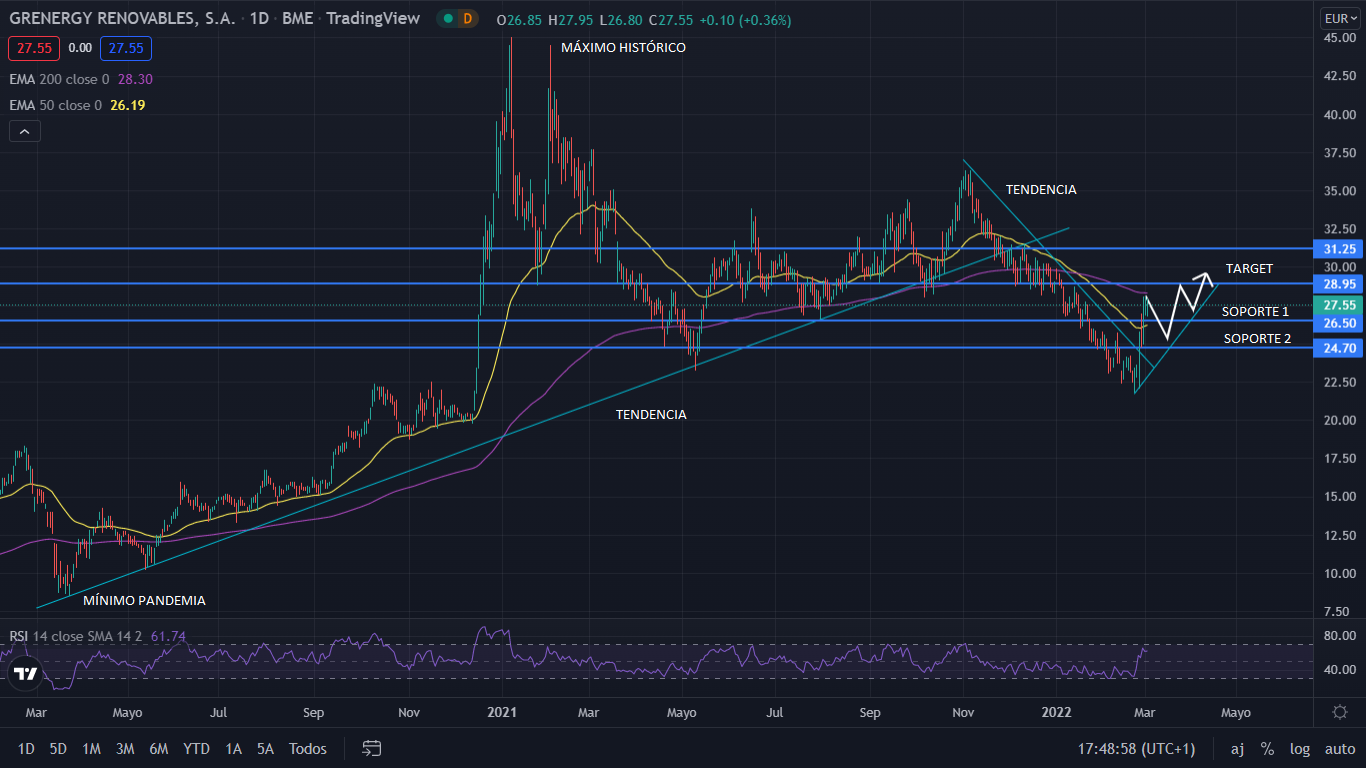1366x768 pixels.
Task: Open the go-to-date calendar icon
Action: click(x=372, y=748)
